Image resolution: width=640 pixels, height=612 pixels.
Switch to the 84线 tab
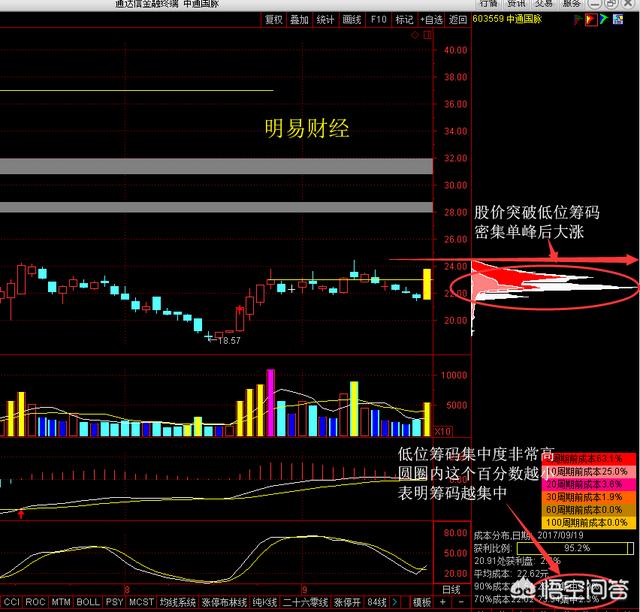tap(377, 602)
